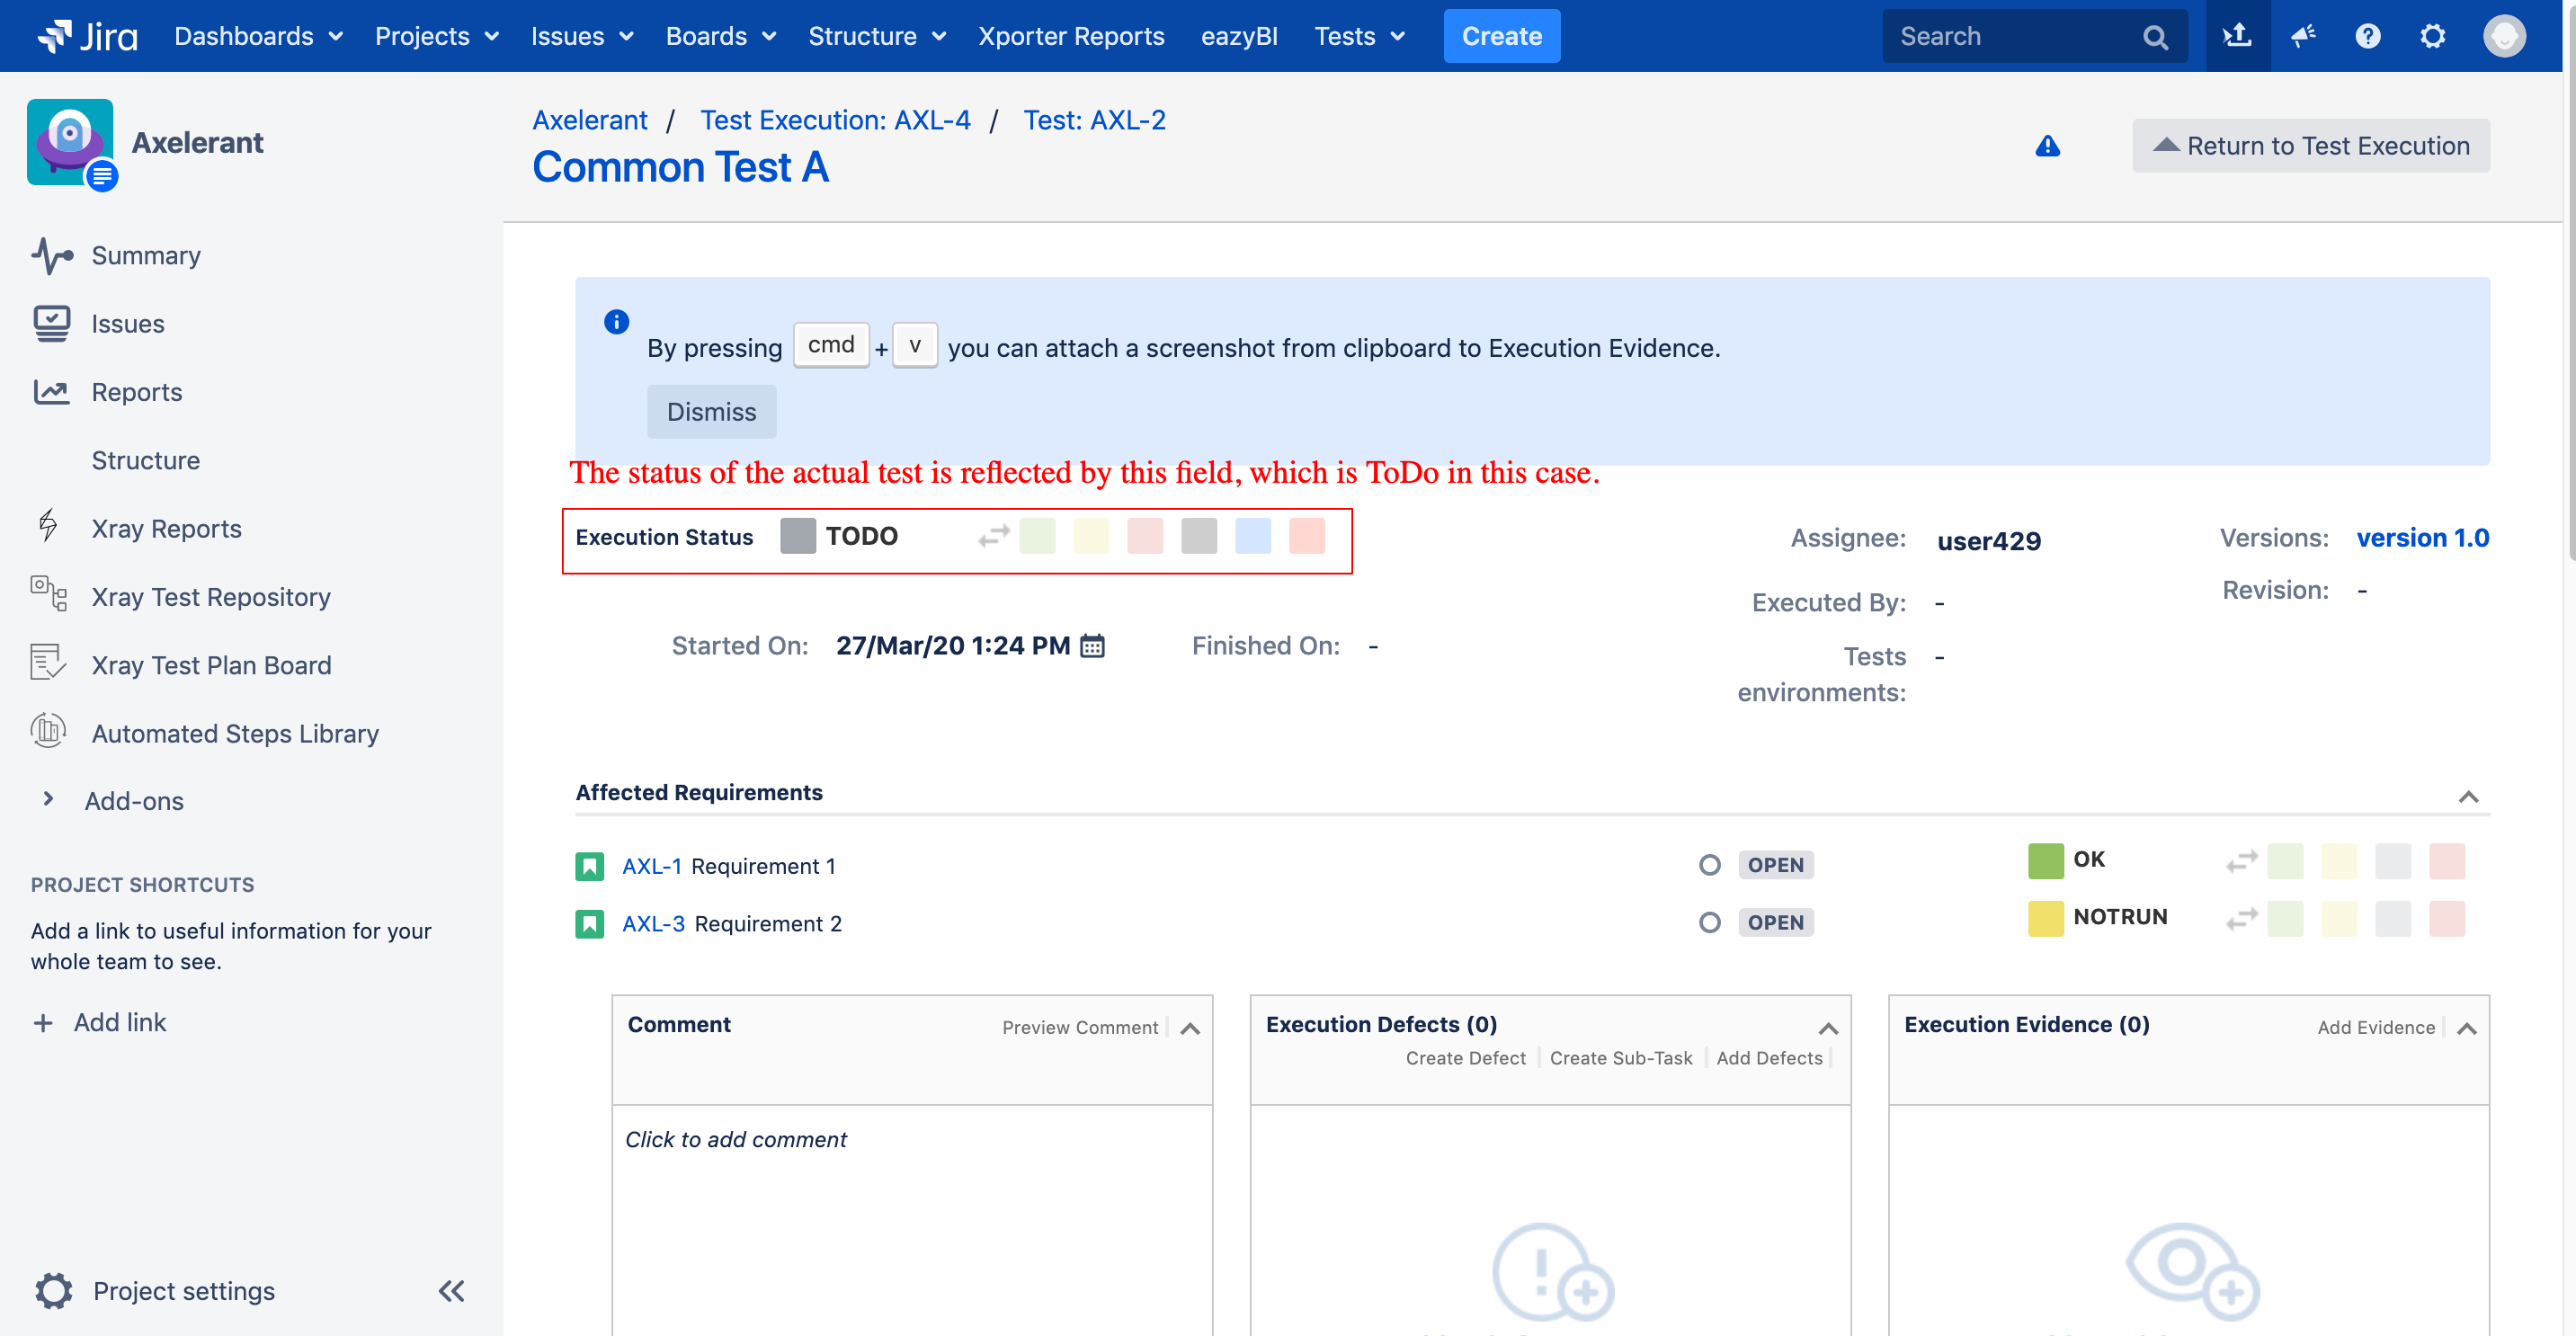Click the search magnifier icon
2576x1336 pixels.
pos(2155,37)
